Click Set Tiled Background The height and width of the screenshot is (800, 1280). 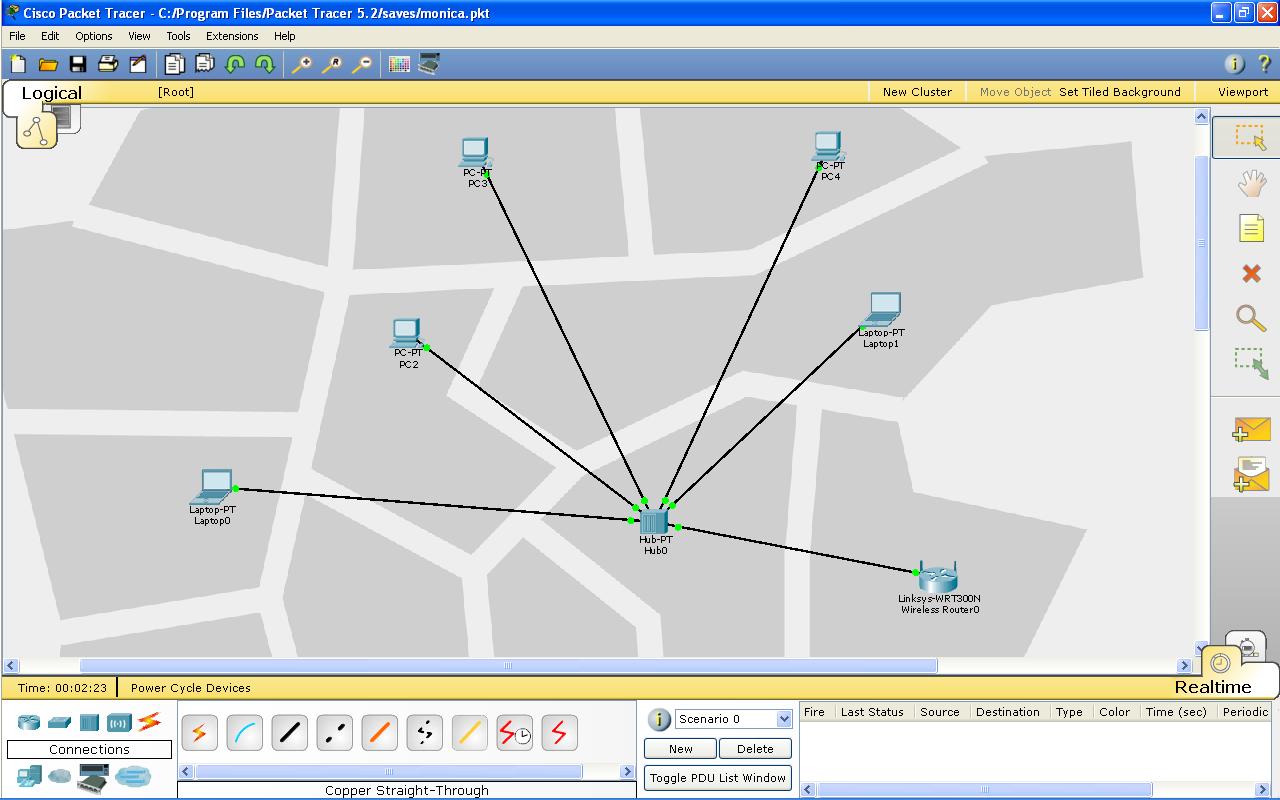tap(1120, 92)
